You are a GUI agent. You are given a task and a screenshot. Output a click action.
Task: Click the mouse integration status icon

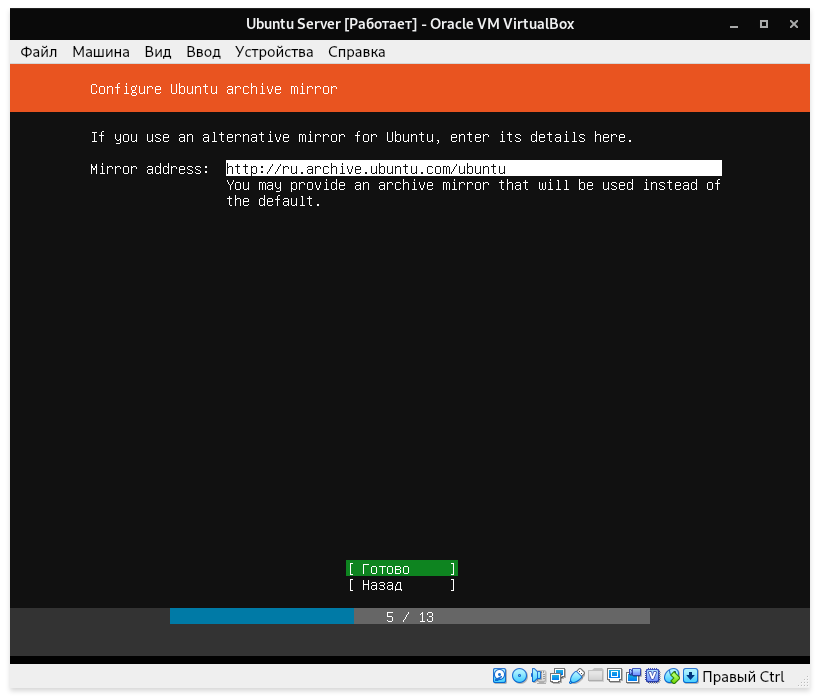[x=672, y=676]
